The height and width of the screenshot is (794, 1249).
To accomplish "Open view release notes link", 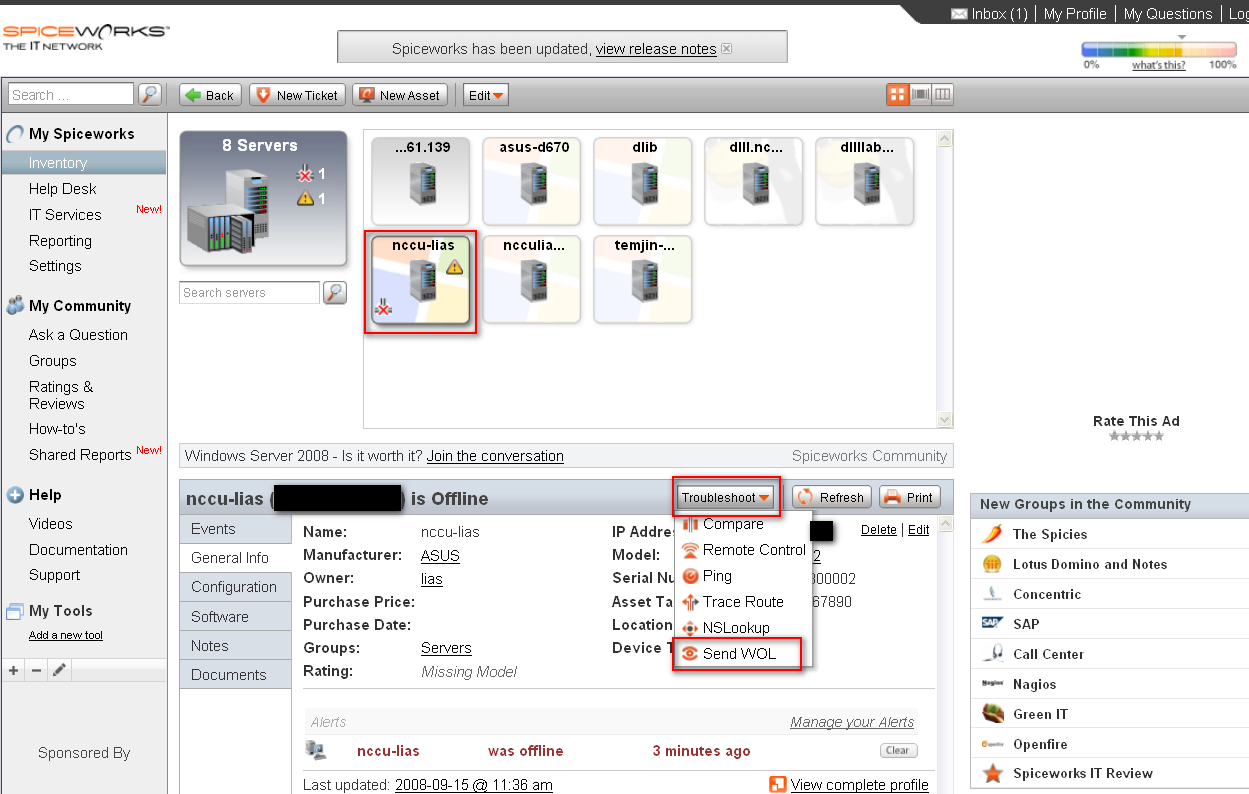I will [x=656, y=49].
